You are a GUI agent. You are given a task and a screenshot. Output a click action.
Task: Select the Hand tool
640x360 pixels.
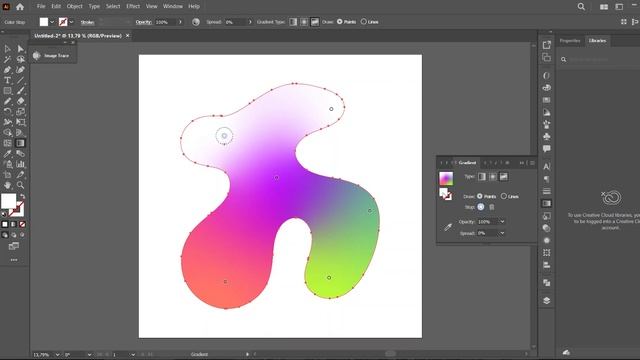[x=7, y=185]
